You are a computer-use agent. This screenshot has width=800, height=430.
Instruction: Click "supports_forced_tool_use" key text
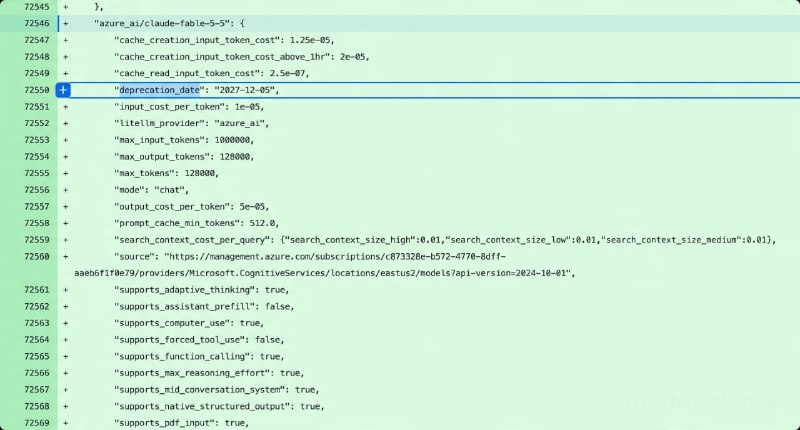pyautogui.click(x=182, y=340)
